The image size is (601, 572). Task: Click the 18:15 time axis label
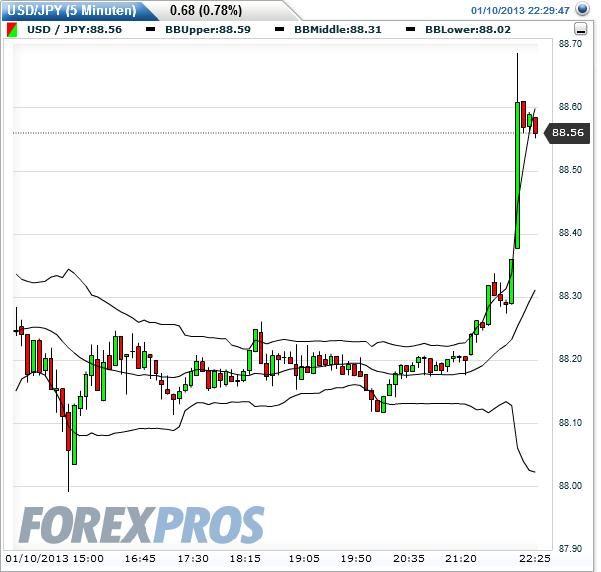[245, 559]
